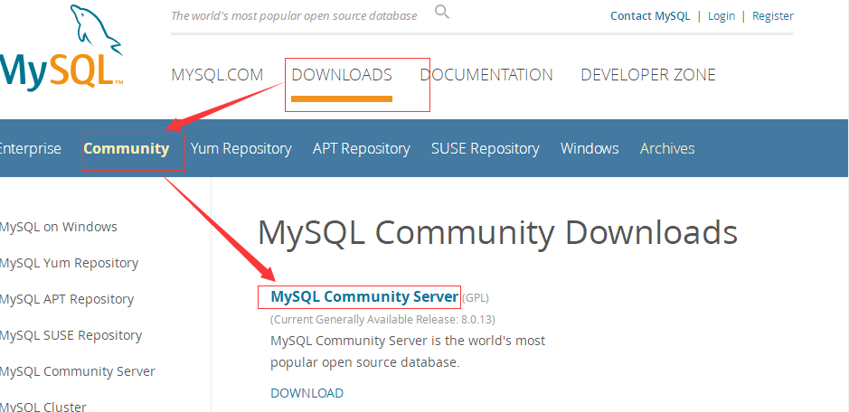Click the DOWNLOAD link under Community Server
Viewport: 849px width, 412px height.
coord(307,393)
